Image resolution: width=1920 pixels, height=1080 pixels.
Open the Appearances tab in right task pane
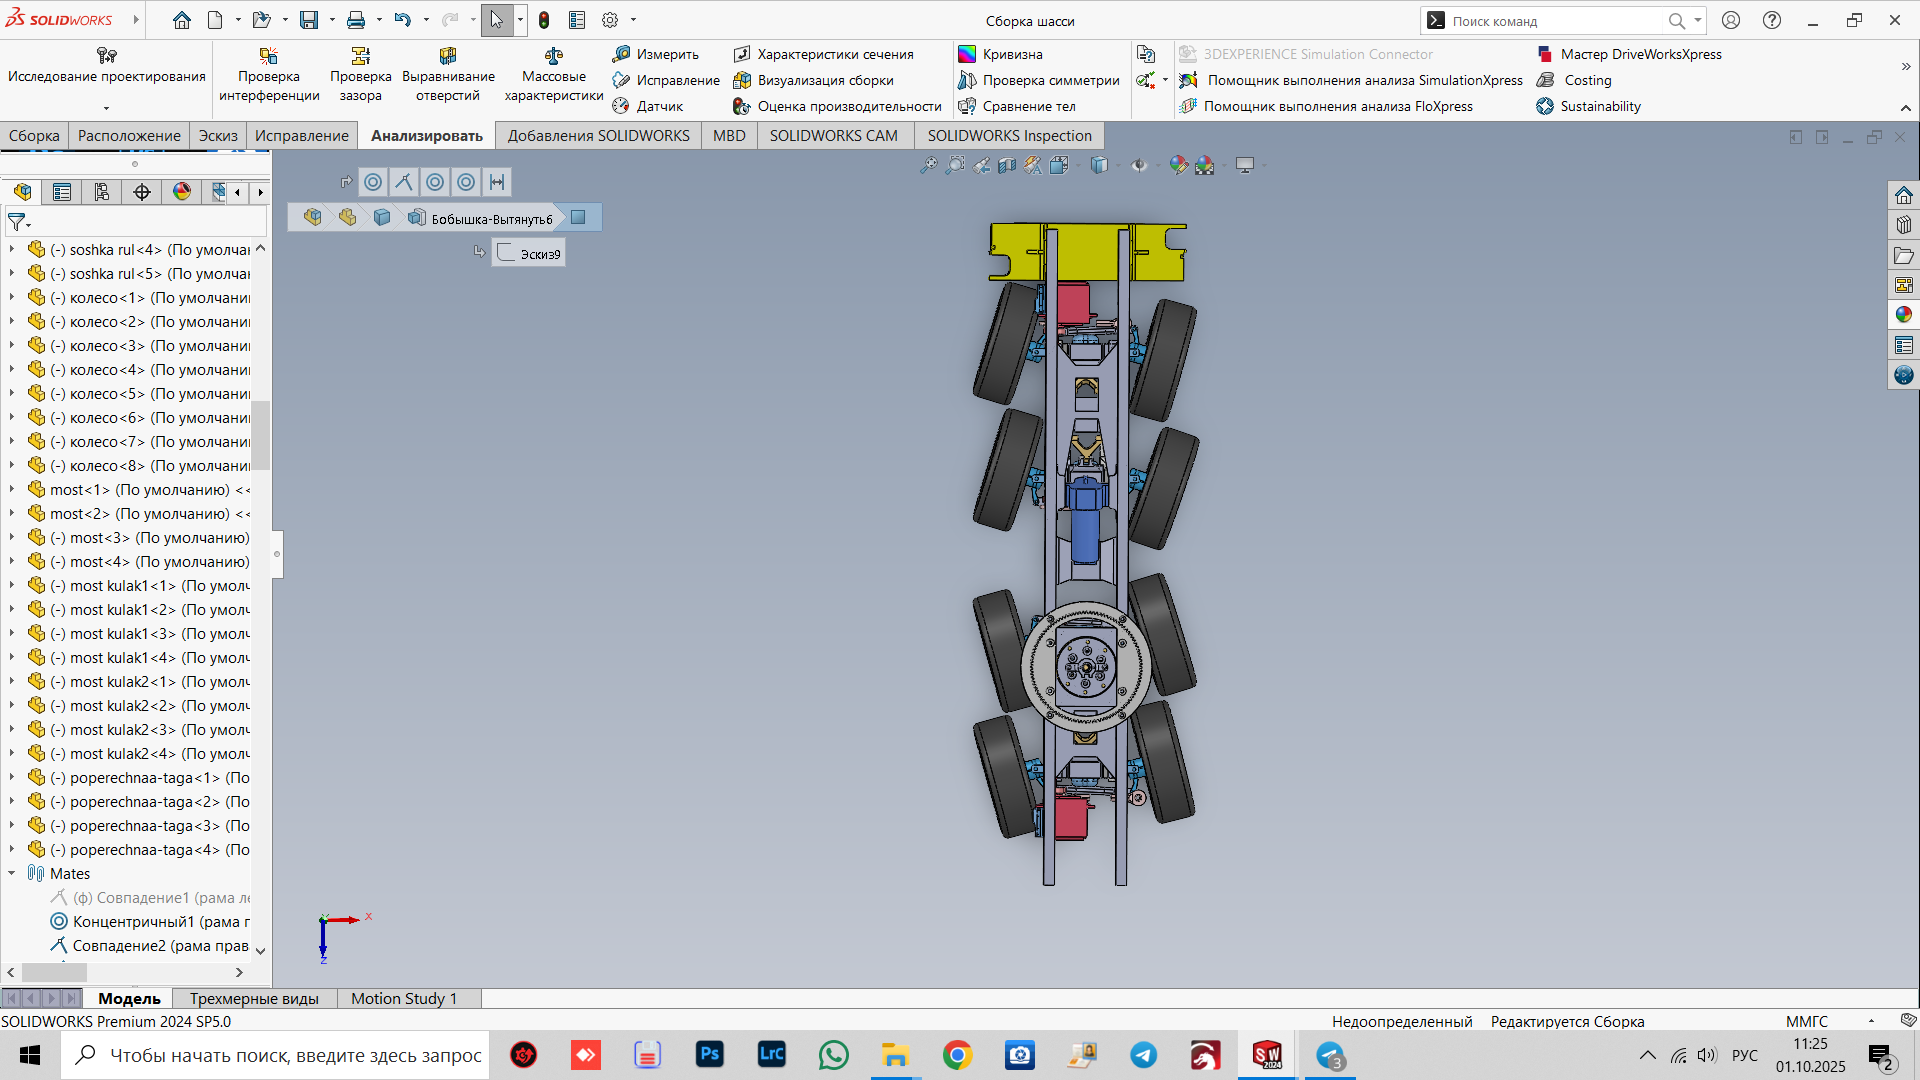(x=1903, y=315)
